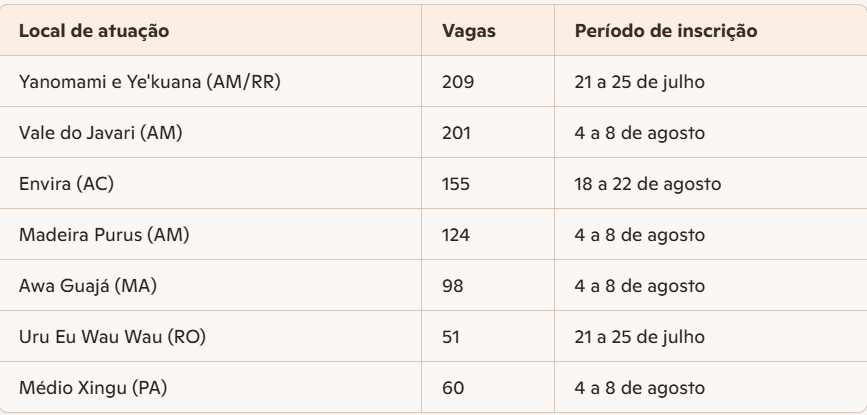Select the 209 vacancies cell
The image size is (867, 415).
click(x=455, y=82)
